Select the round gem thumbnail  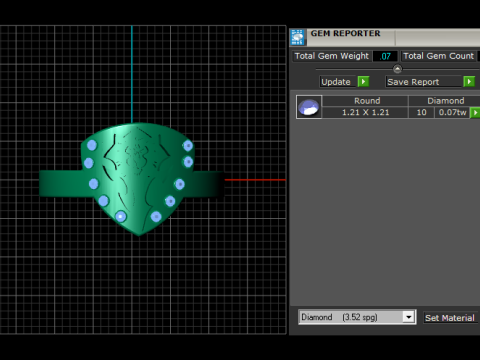pos(309,107)
